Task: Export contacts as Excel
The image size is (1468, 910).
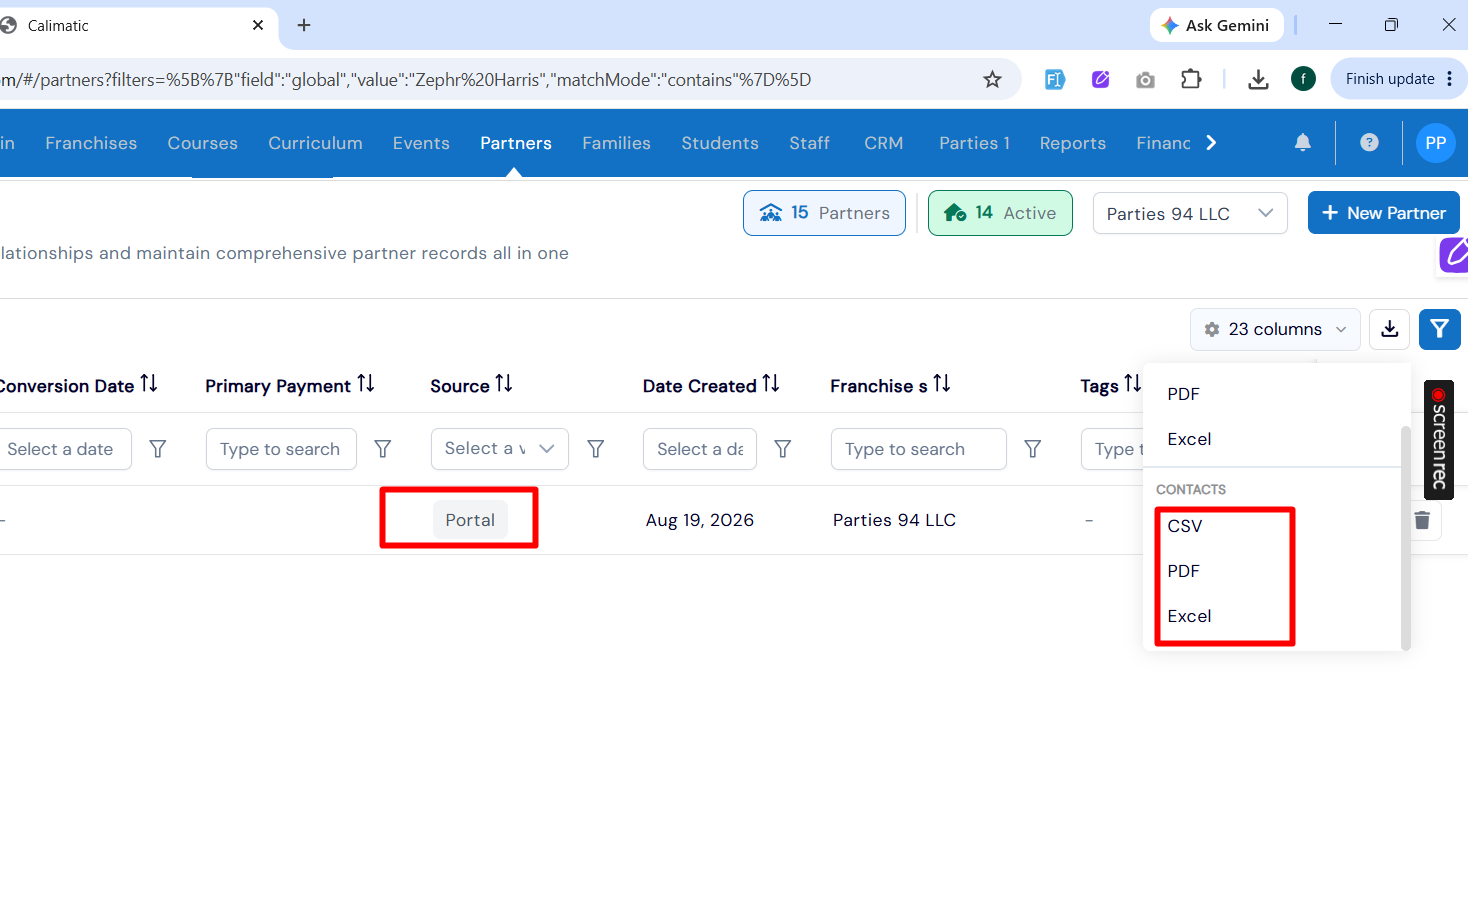Action: [x=1190, y=616]
